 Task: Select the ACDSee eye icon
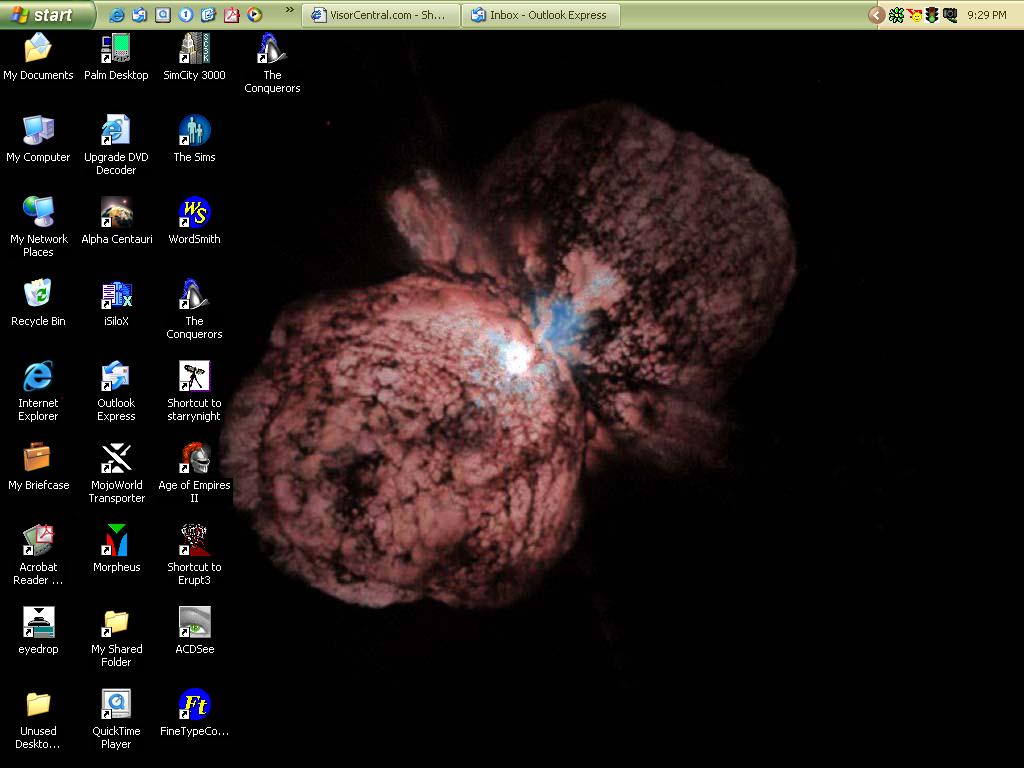(194, 623)
